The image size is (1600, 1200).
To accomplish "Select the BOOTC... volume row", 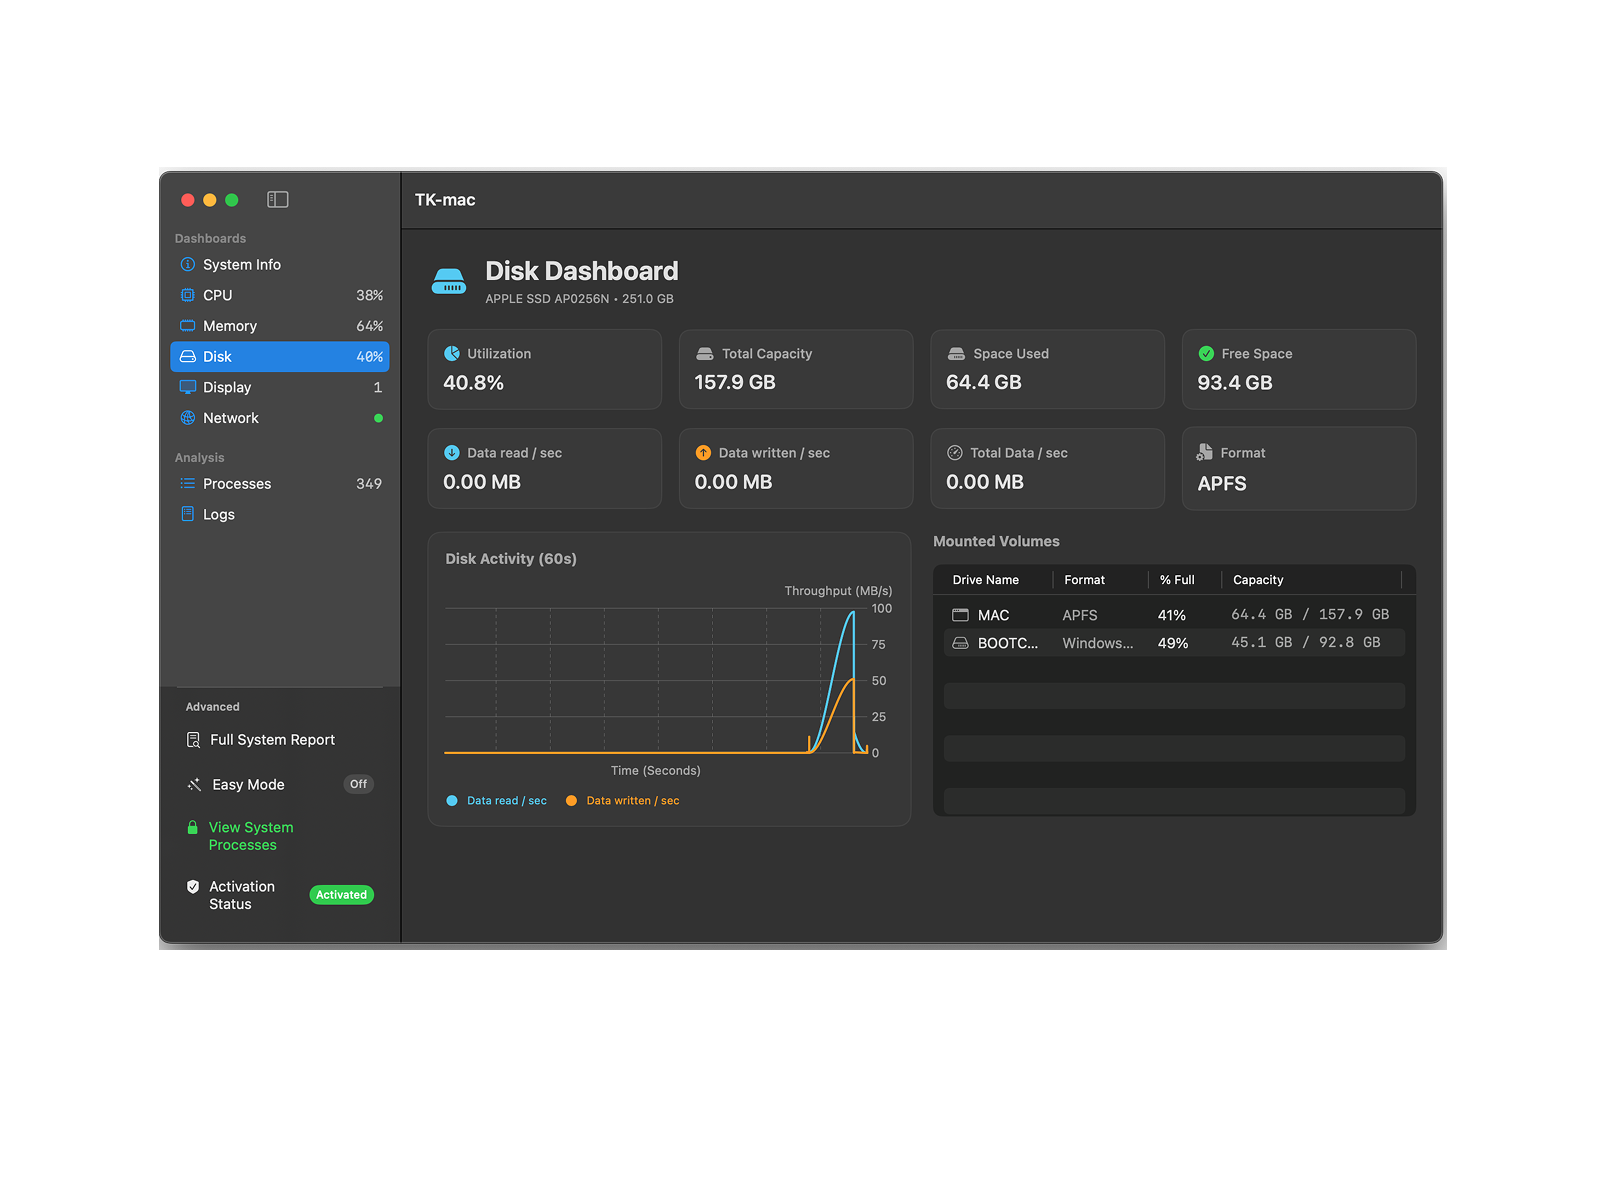I will pyautogui.click(x=1174, y=643).
